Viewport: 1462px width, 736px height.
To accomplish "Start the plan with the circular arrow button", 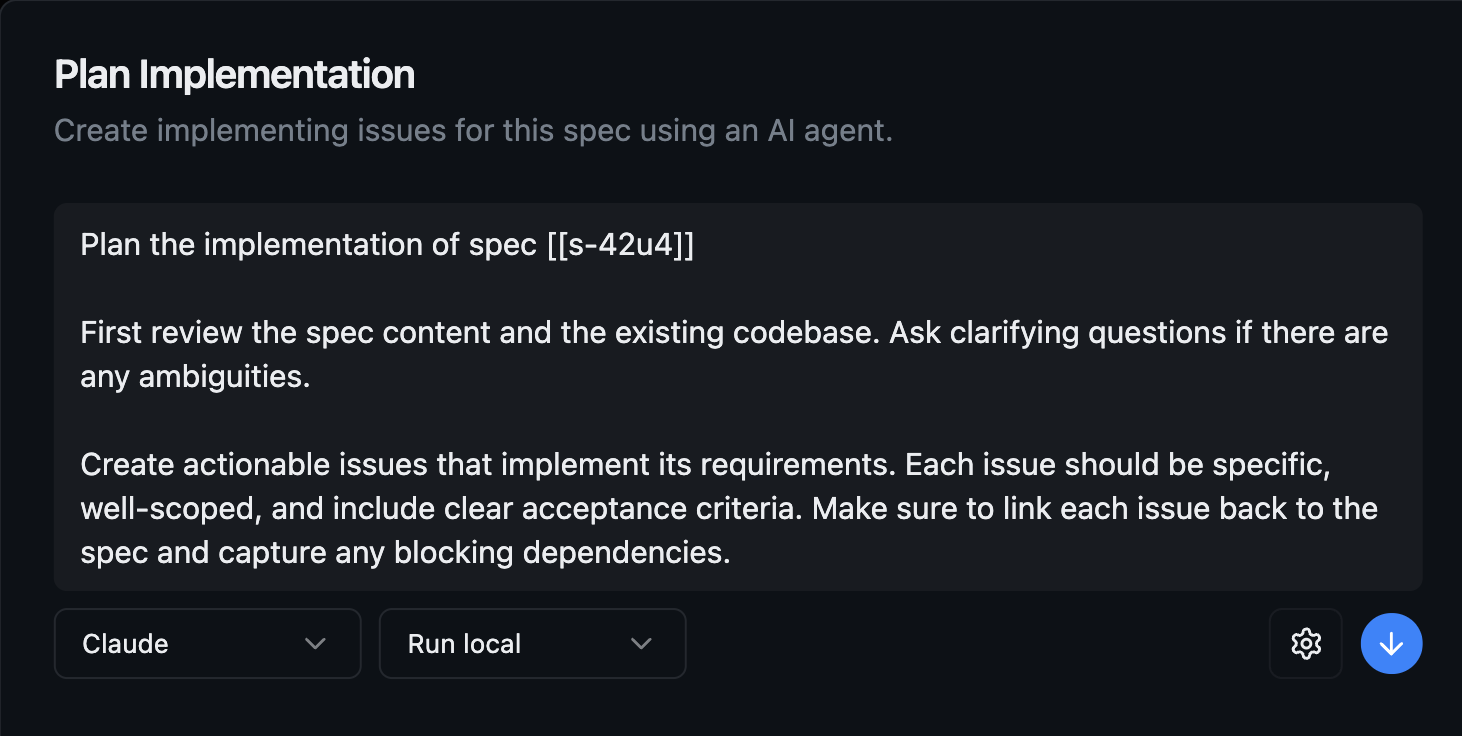I will pyautogui.click(x=1391, y=643).
